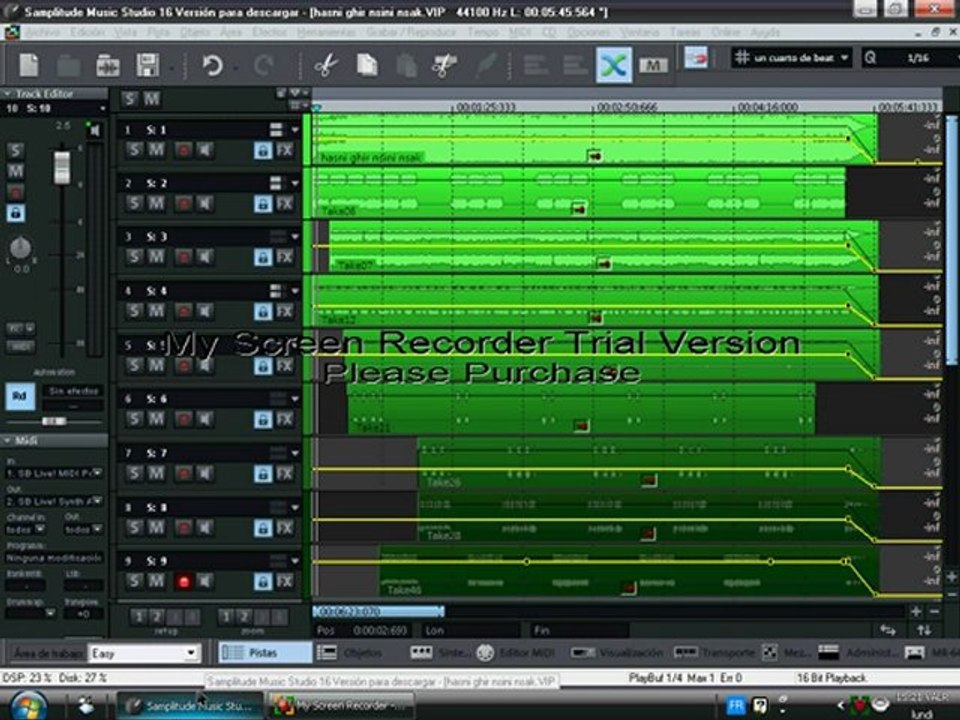Switch to the Pistas tab
Viewport: 960px width, 720px height.
(265, 653)
